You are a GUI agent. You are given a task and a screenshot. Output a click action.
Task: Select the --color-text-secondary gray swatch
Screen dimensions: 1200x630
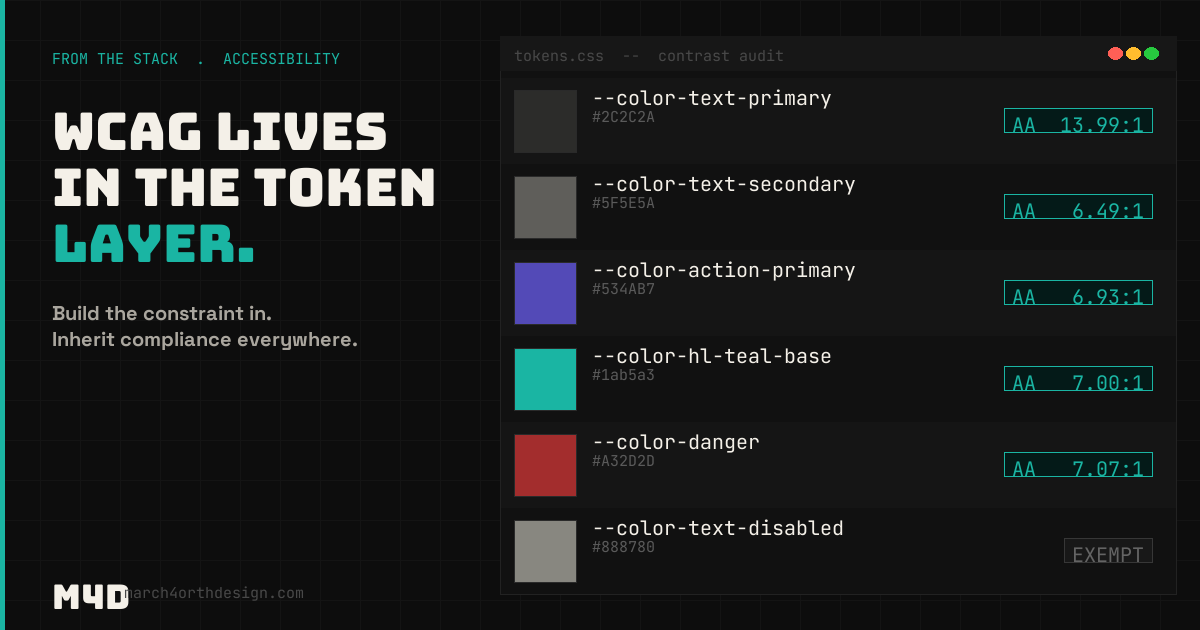(x=545, y=207)
